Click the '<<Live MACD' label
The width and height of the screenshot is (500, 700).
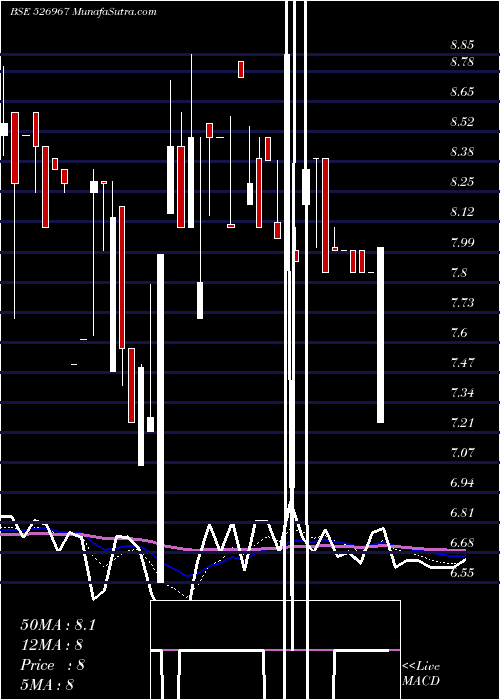click(x=421, y=674)
